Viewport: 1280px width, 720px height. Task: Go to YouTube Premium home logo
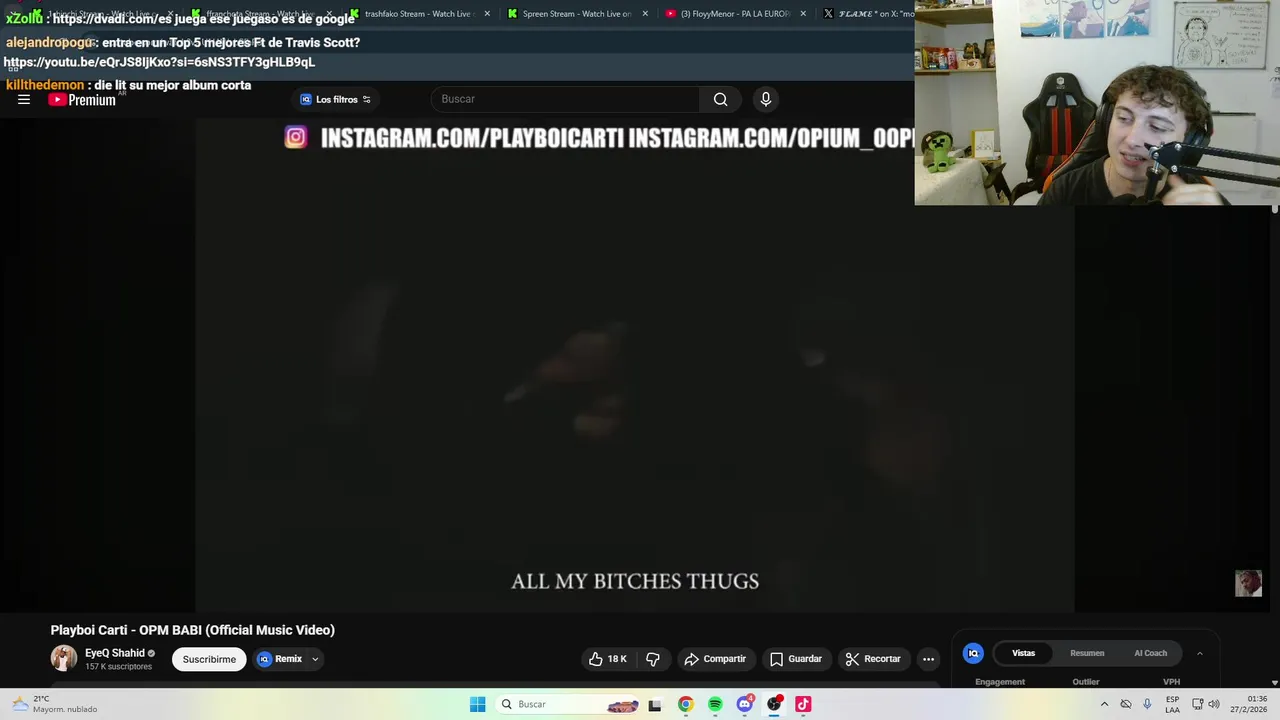82,99
